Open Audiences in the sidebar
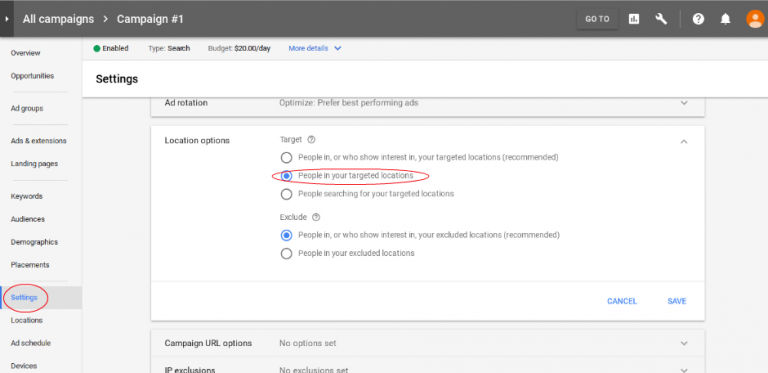The width and height of the screenshot is (768, 373). tap(28, 219)
